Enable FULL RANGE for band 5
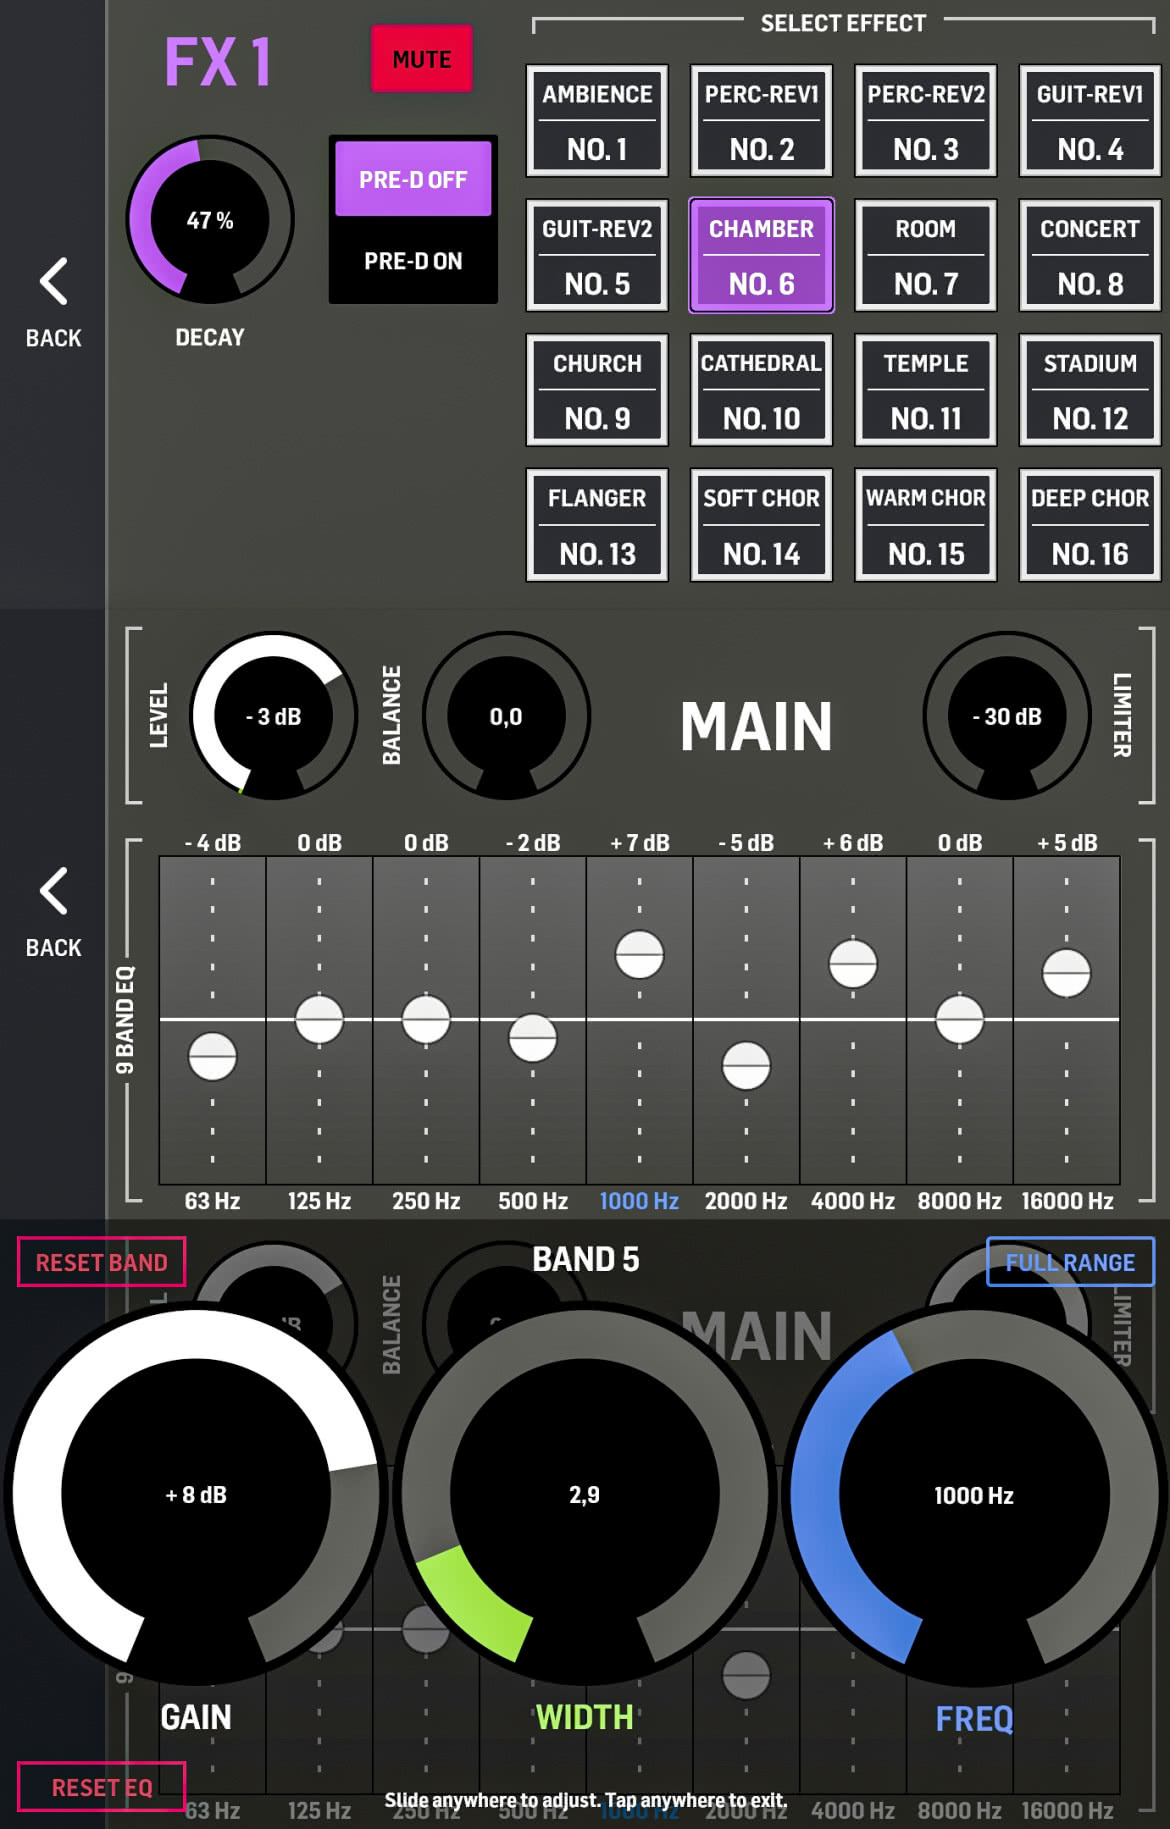The image size is (1170, 1829). pyautogui.click(x=1070, y=1262)
